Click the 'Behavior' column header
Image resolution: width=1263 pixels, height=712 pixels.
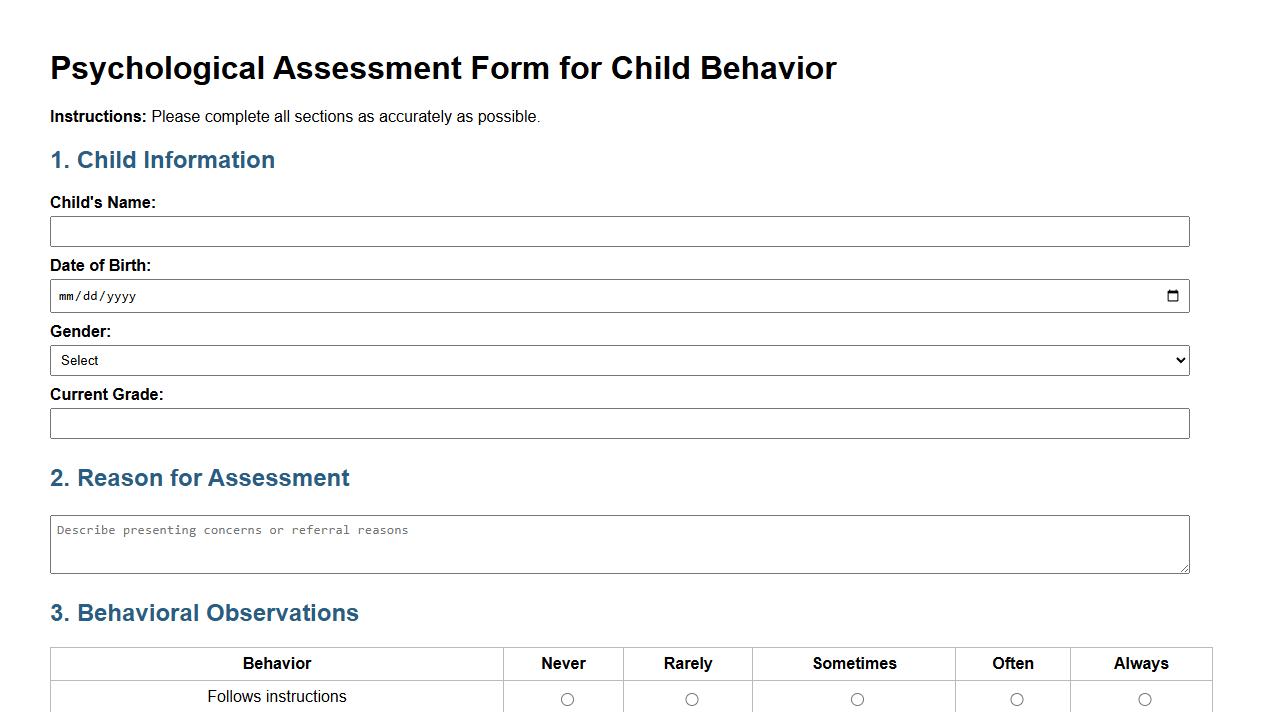click(x=276, y=663)
